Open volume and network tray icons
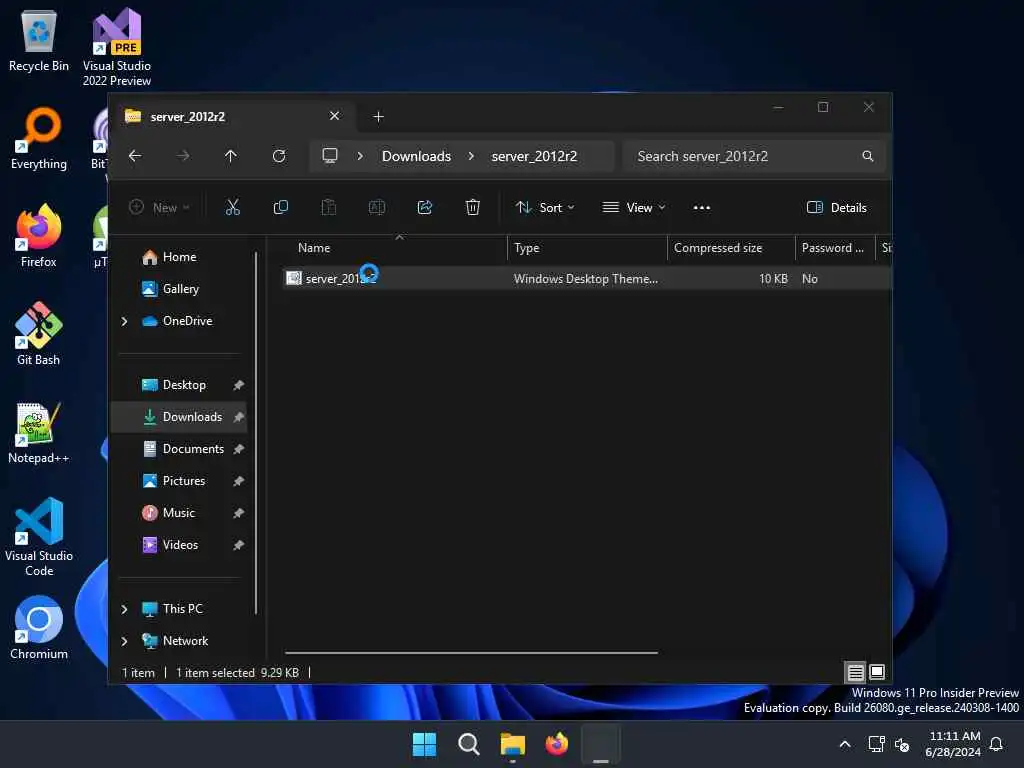The image size is (1024, 768). point(889,744)
